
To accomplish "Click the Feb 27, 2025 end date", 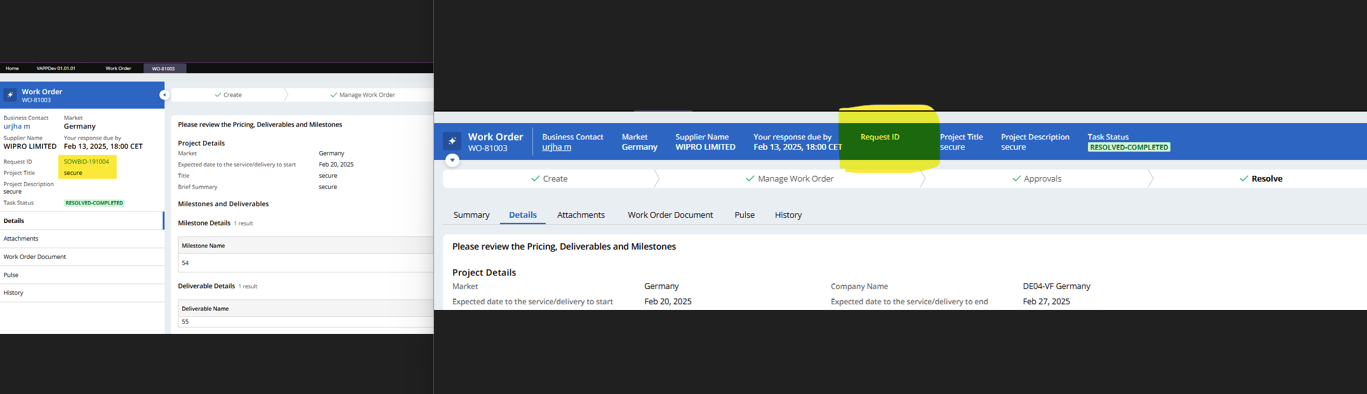I will [x=1046, y=301].
